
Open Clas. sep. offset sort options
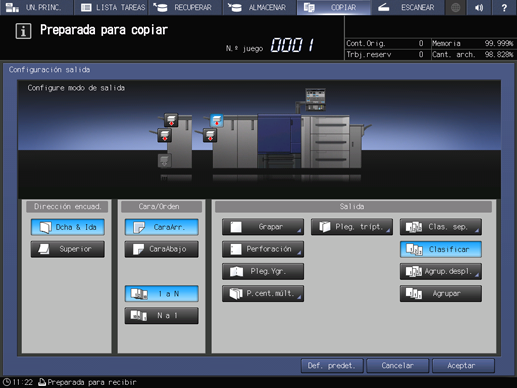[441, 227]
